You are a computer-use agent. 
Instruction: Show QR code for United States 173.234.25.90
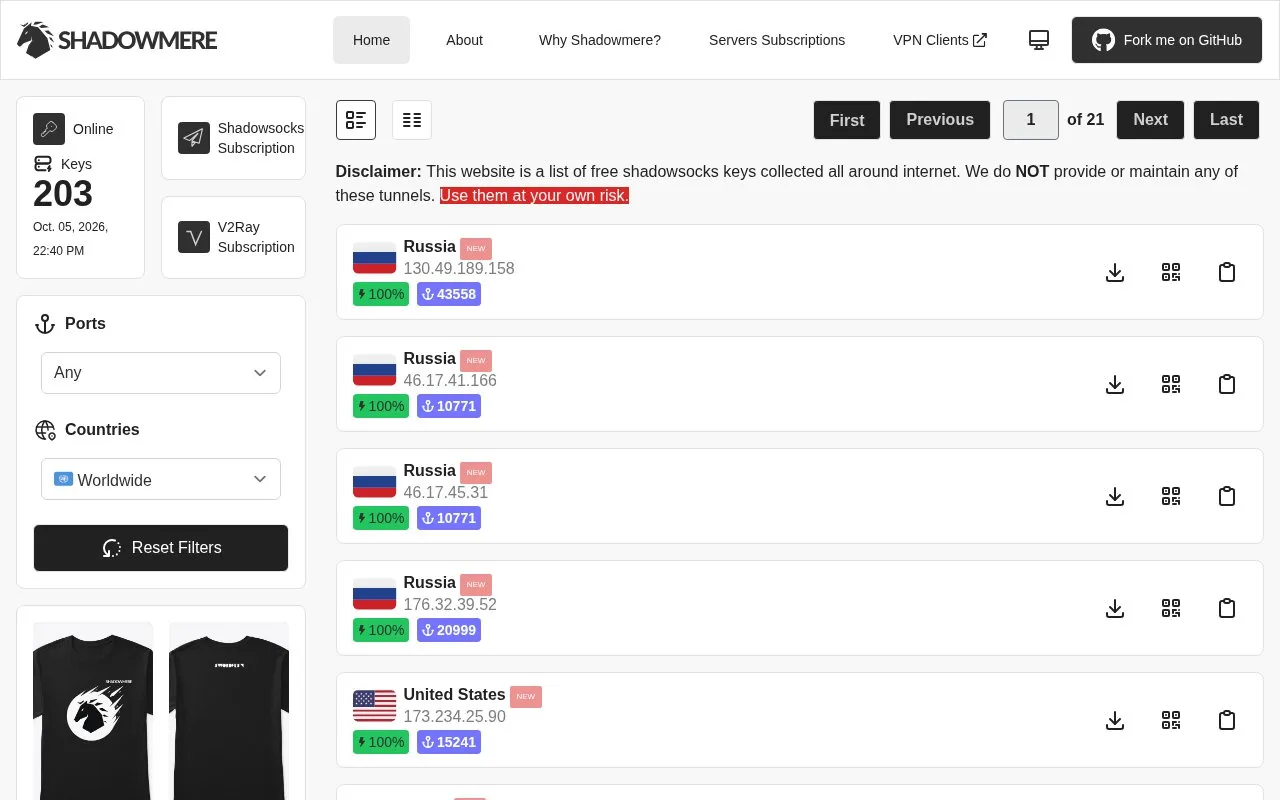click(x=1171, y=720)
